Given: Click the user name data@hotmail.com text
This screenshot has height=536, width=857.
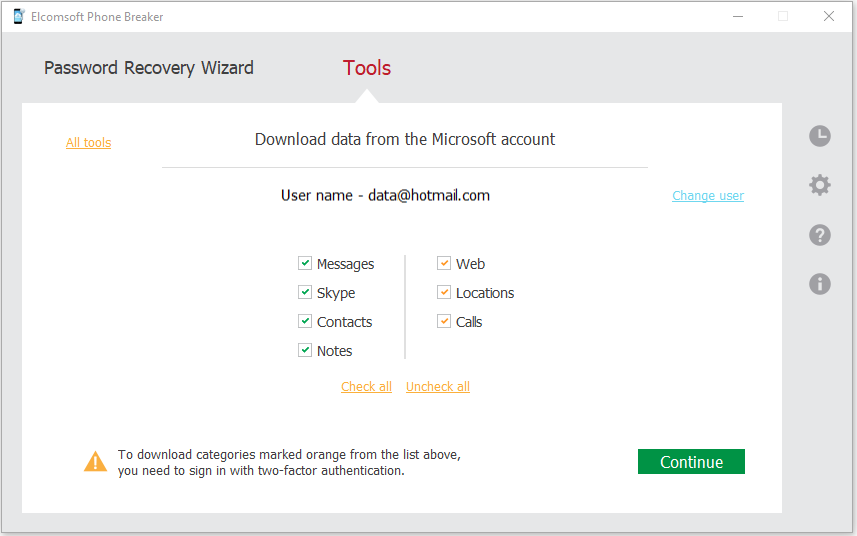Looking at the screenshot, I should pos(385,196).
